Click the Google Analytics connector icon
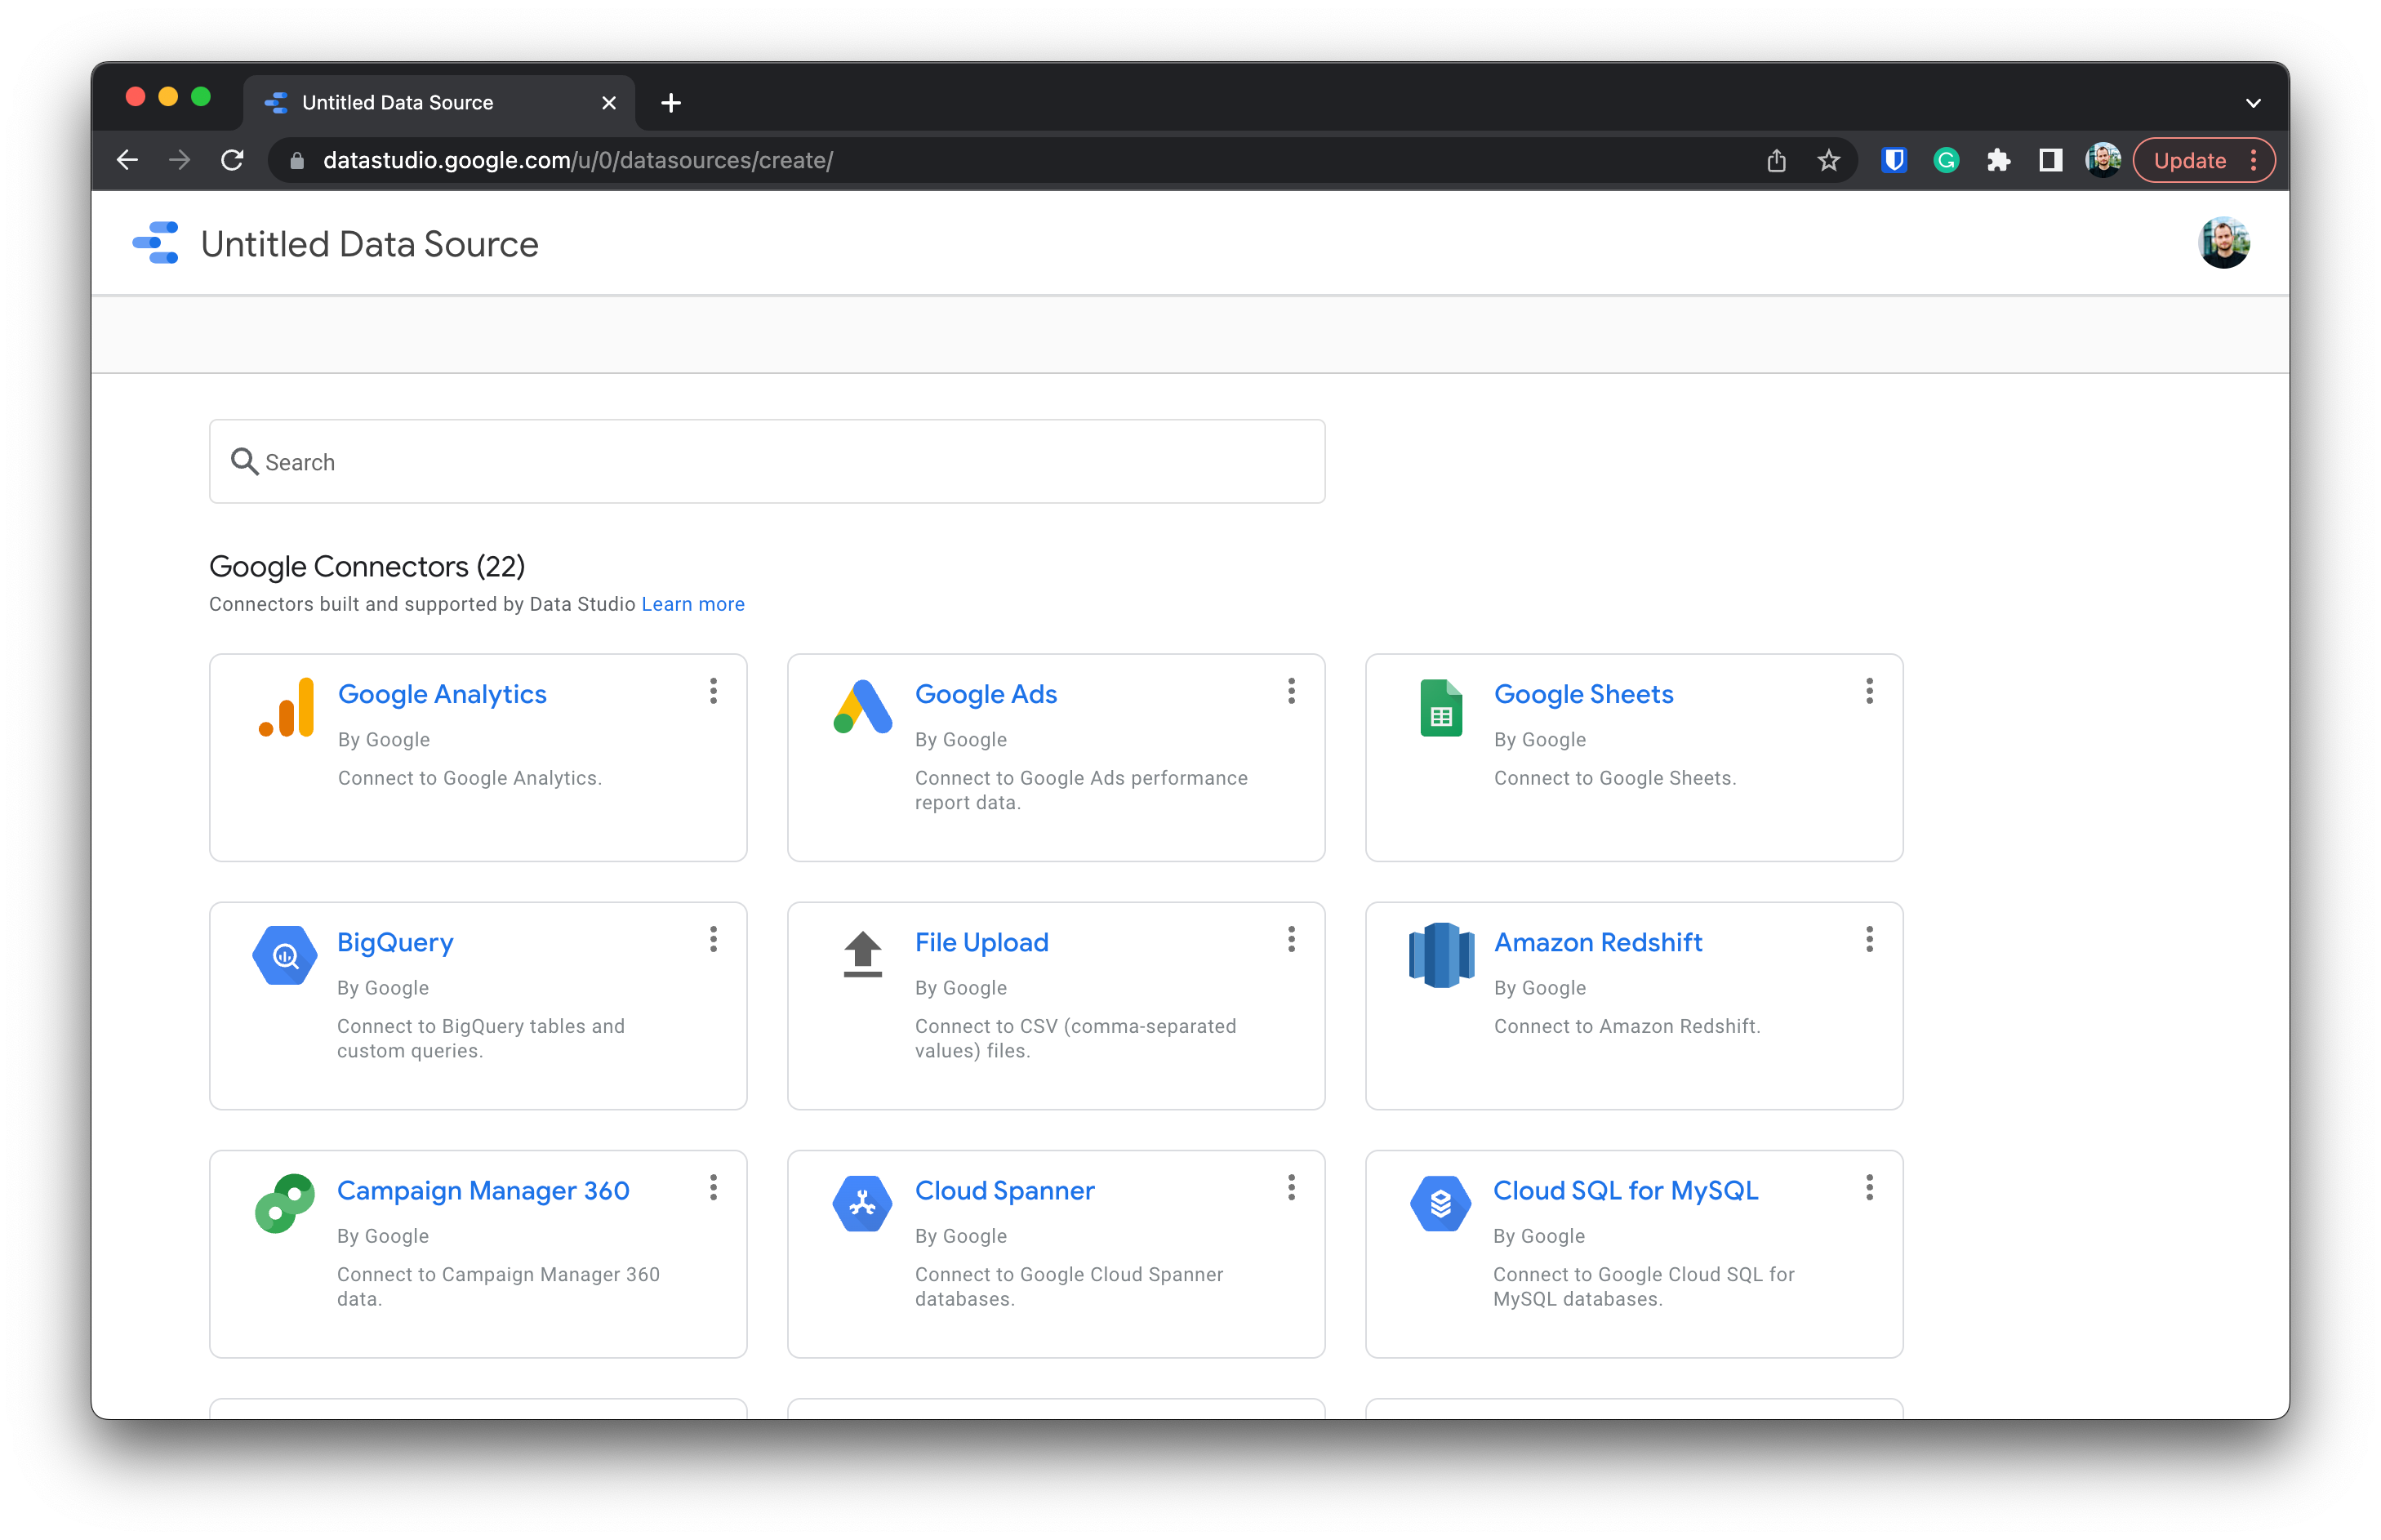The height and width of the screenshot is (1540, 2381). (287, 708)
